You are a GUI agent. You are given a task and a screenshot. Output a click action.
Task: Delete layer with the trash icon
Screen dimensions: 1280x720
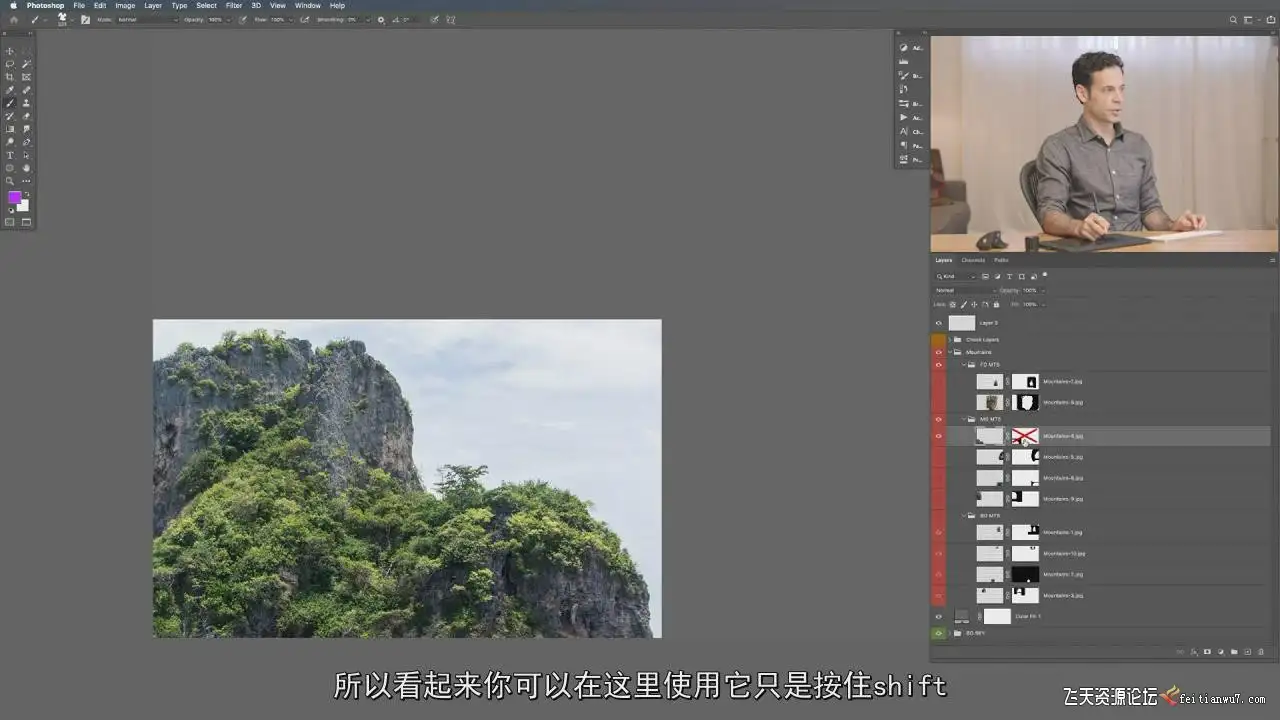1261,652
